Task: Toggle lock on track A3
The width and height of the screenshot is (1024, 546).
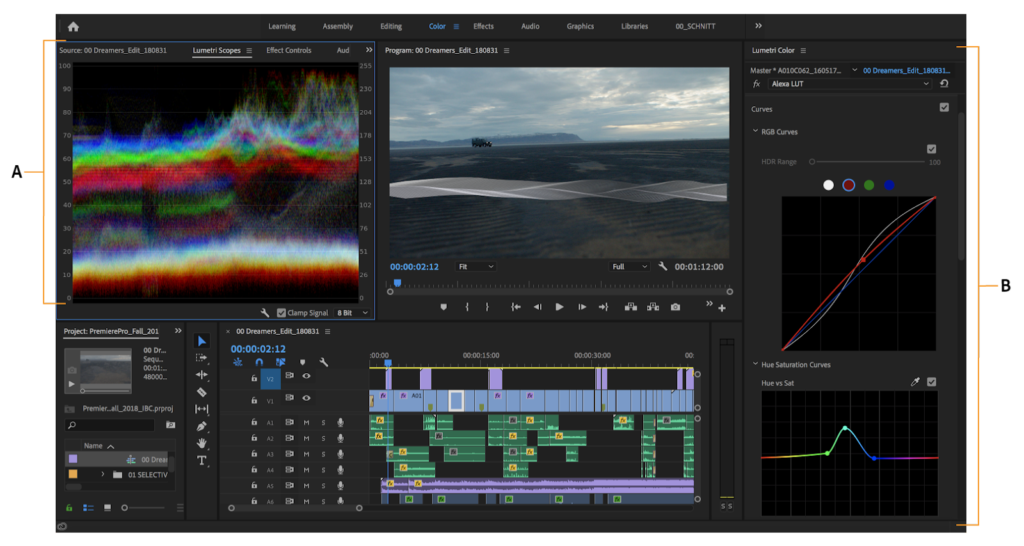Action: (254, 454)
